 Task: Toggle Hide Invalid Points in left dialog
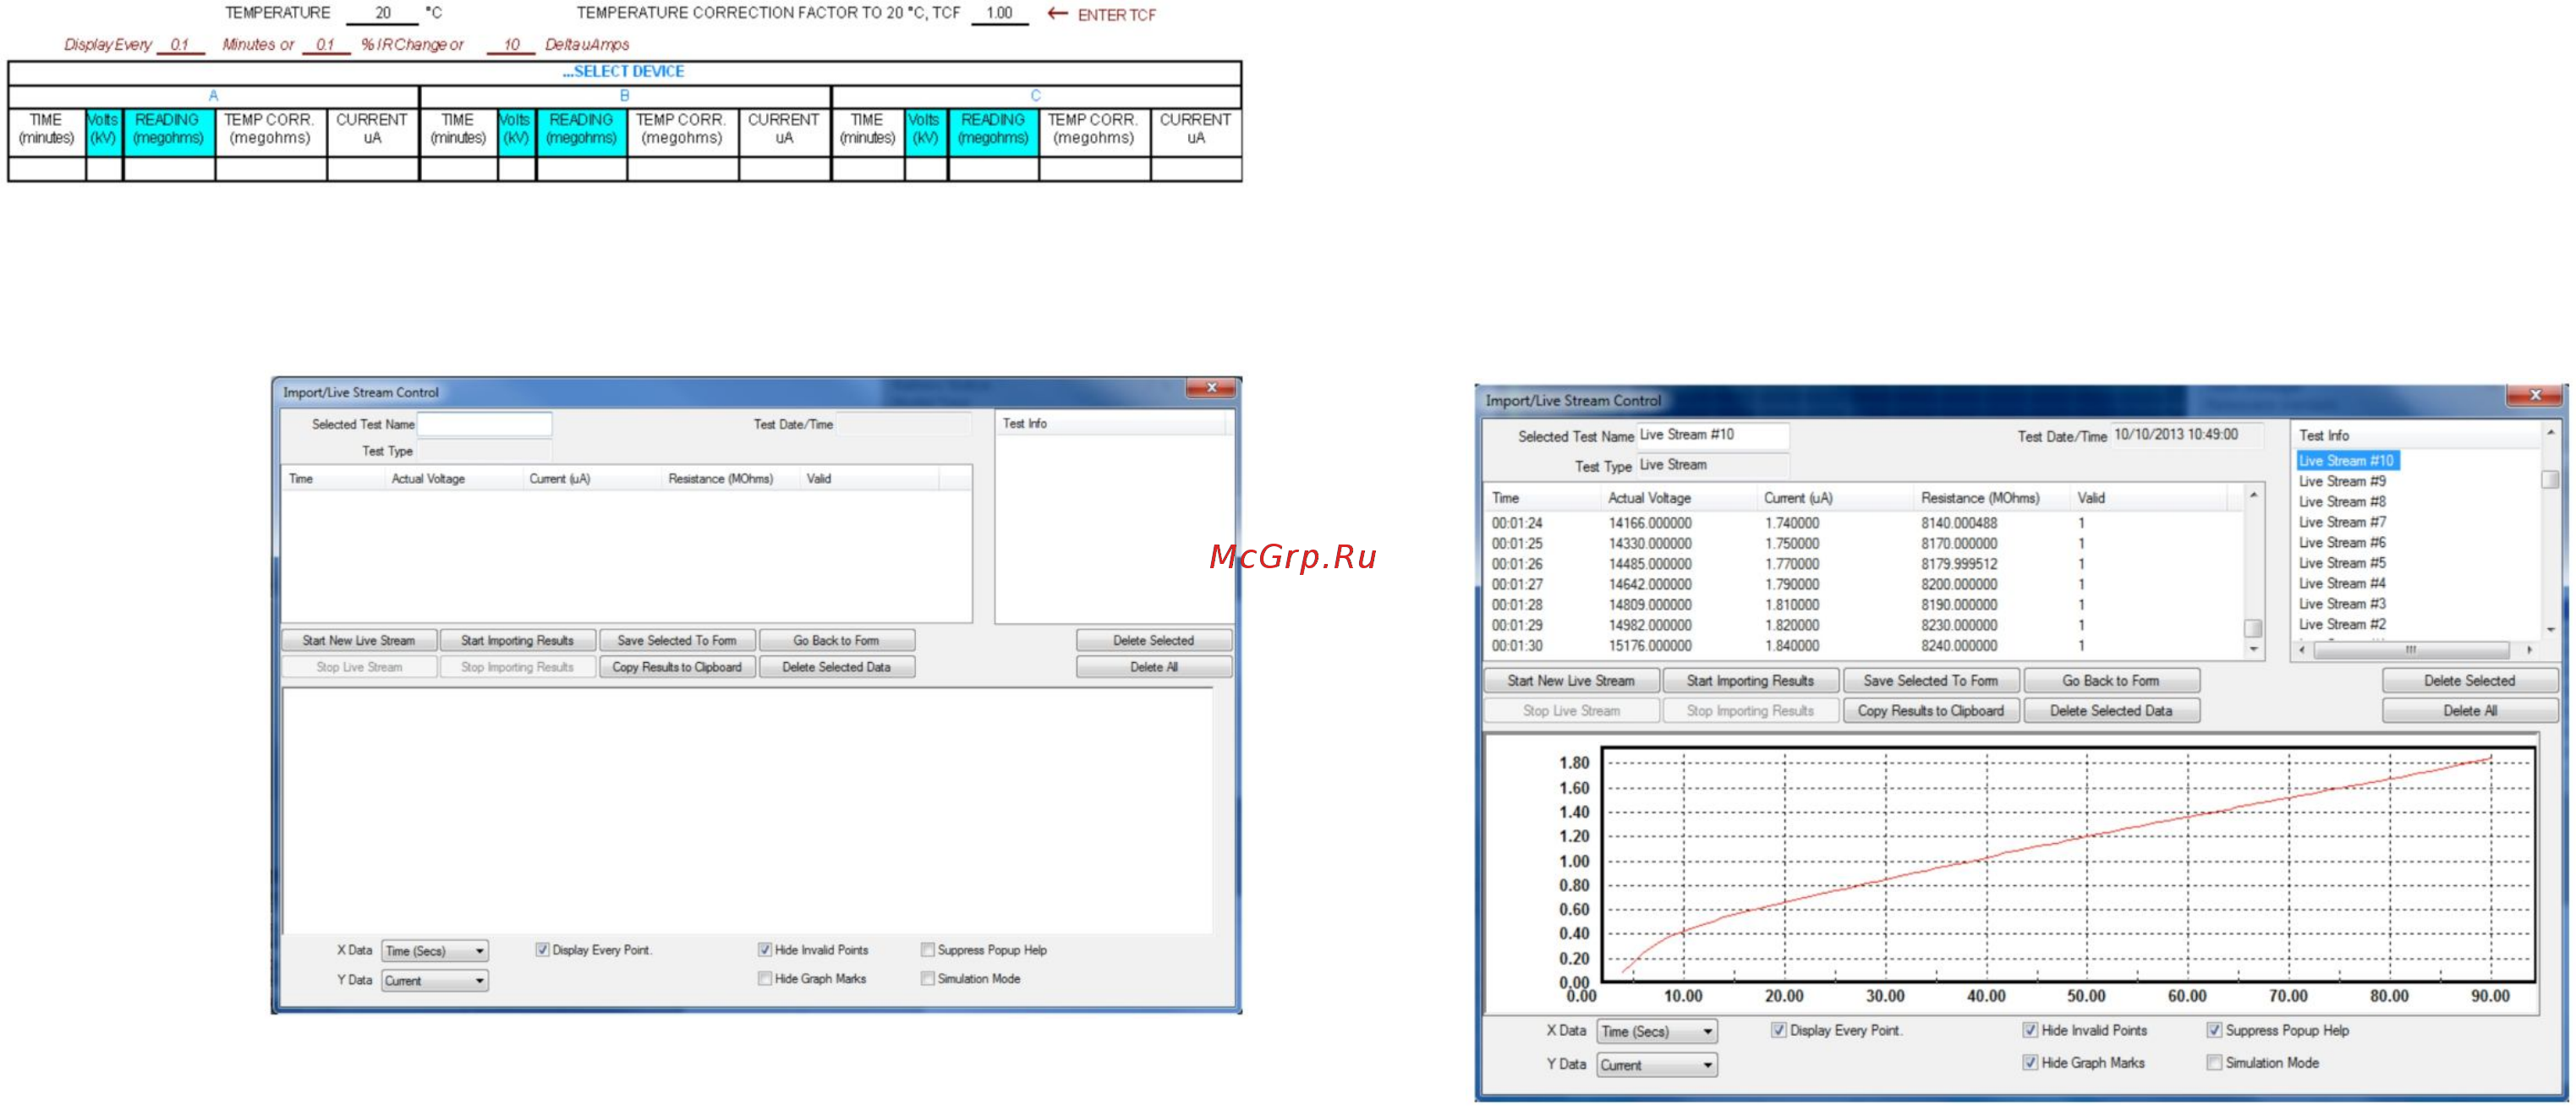pos(765,950)
